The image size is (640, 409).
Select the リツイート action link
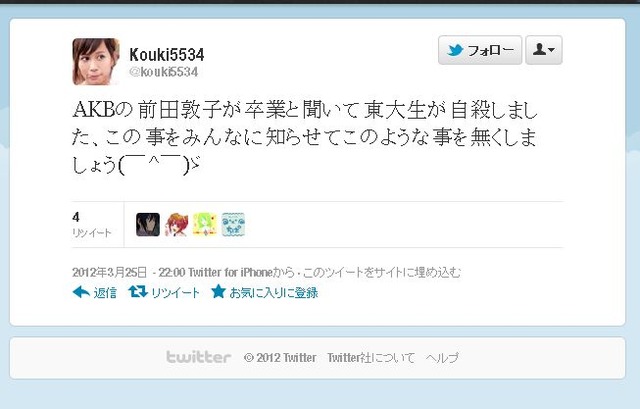click(176, 293)
